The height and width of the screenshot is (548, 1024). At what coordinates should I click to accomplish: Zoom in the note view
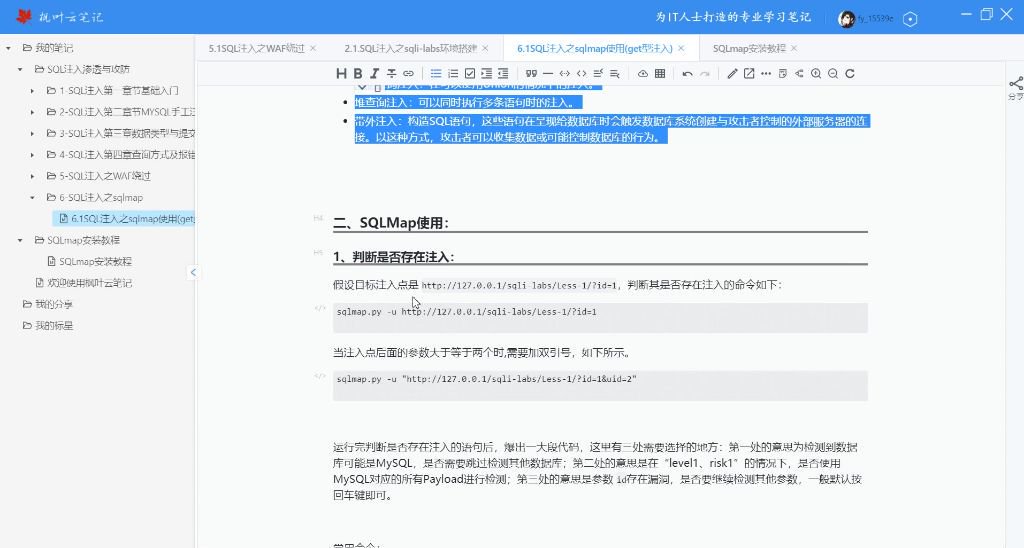click(816, 74)
